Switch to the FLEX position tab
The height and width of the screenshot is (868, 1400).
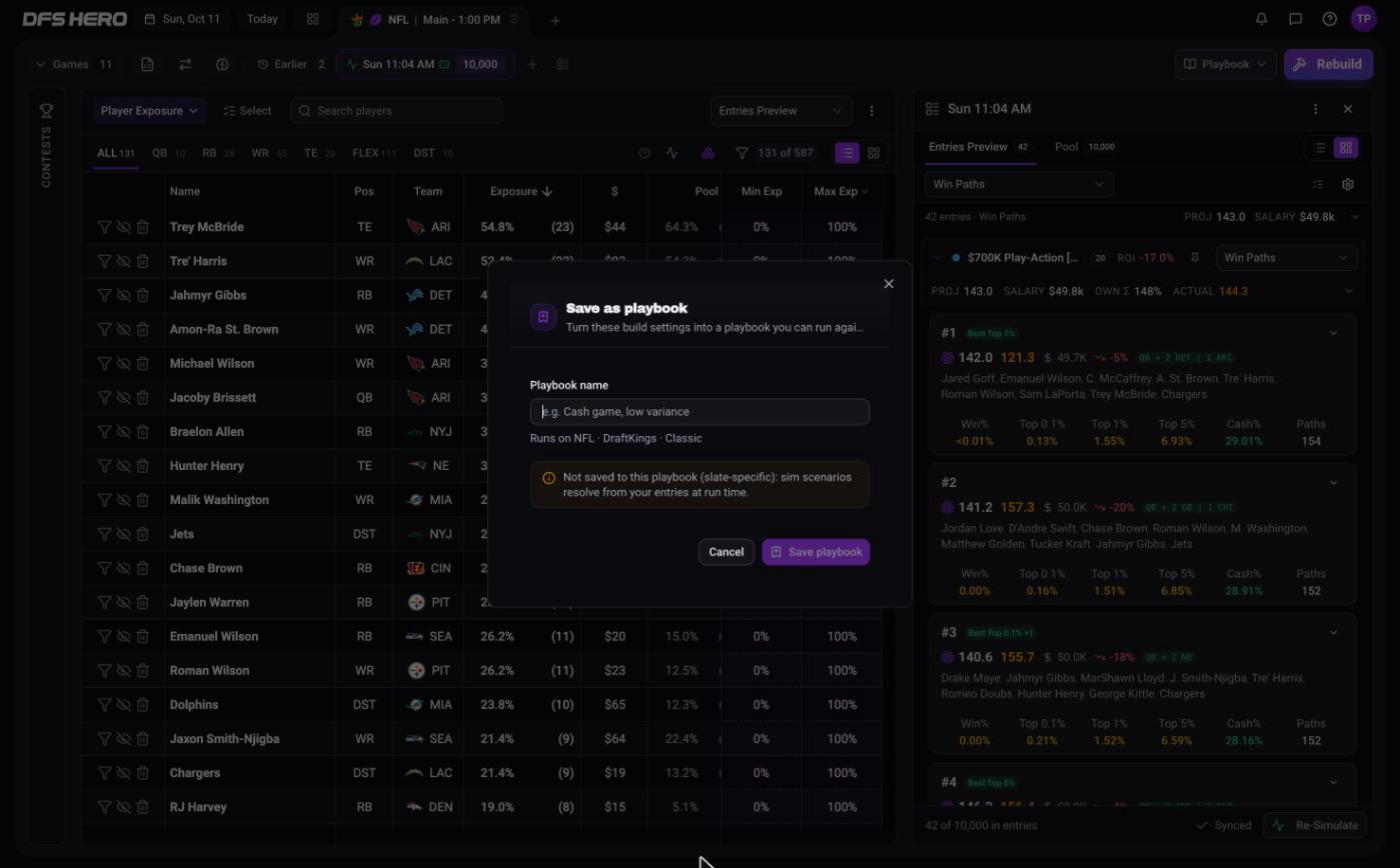pos(374,153)
